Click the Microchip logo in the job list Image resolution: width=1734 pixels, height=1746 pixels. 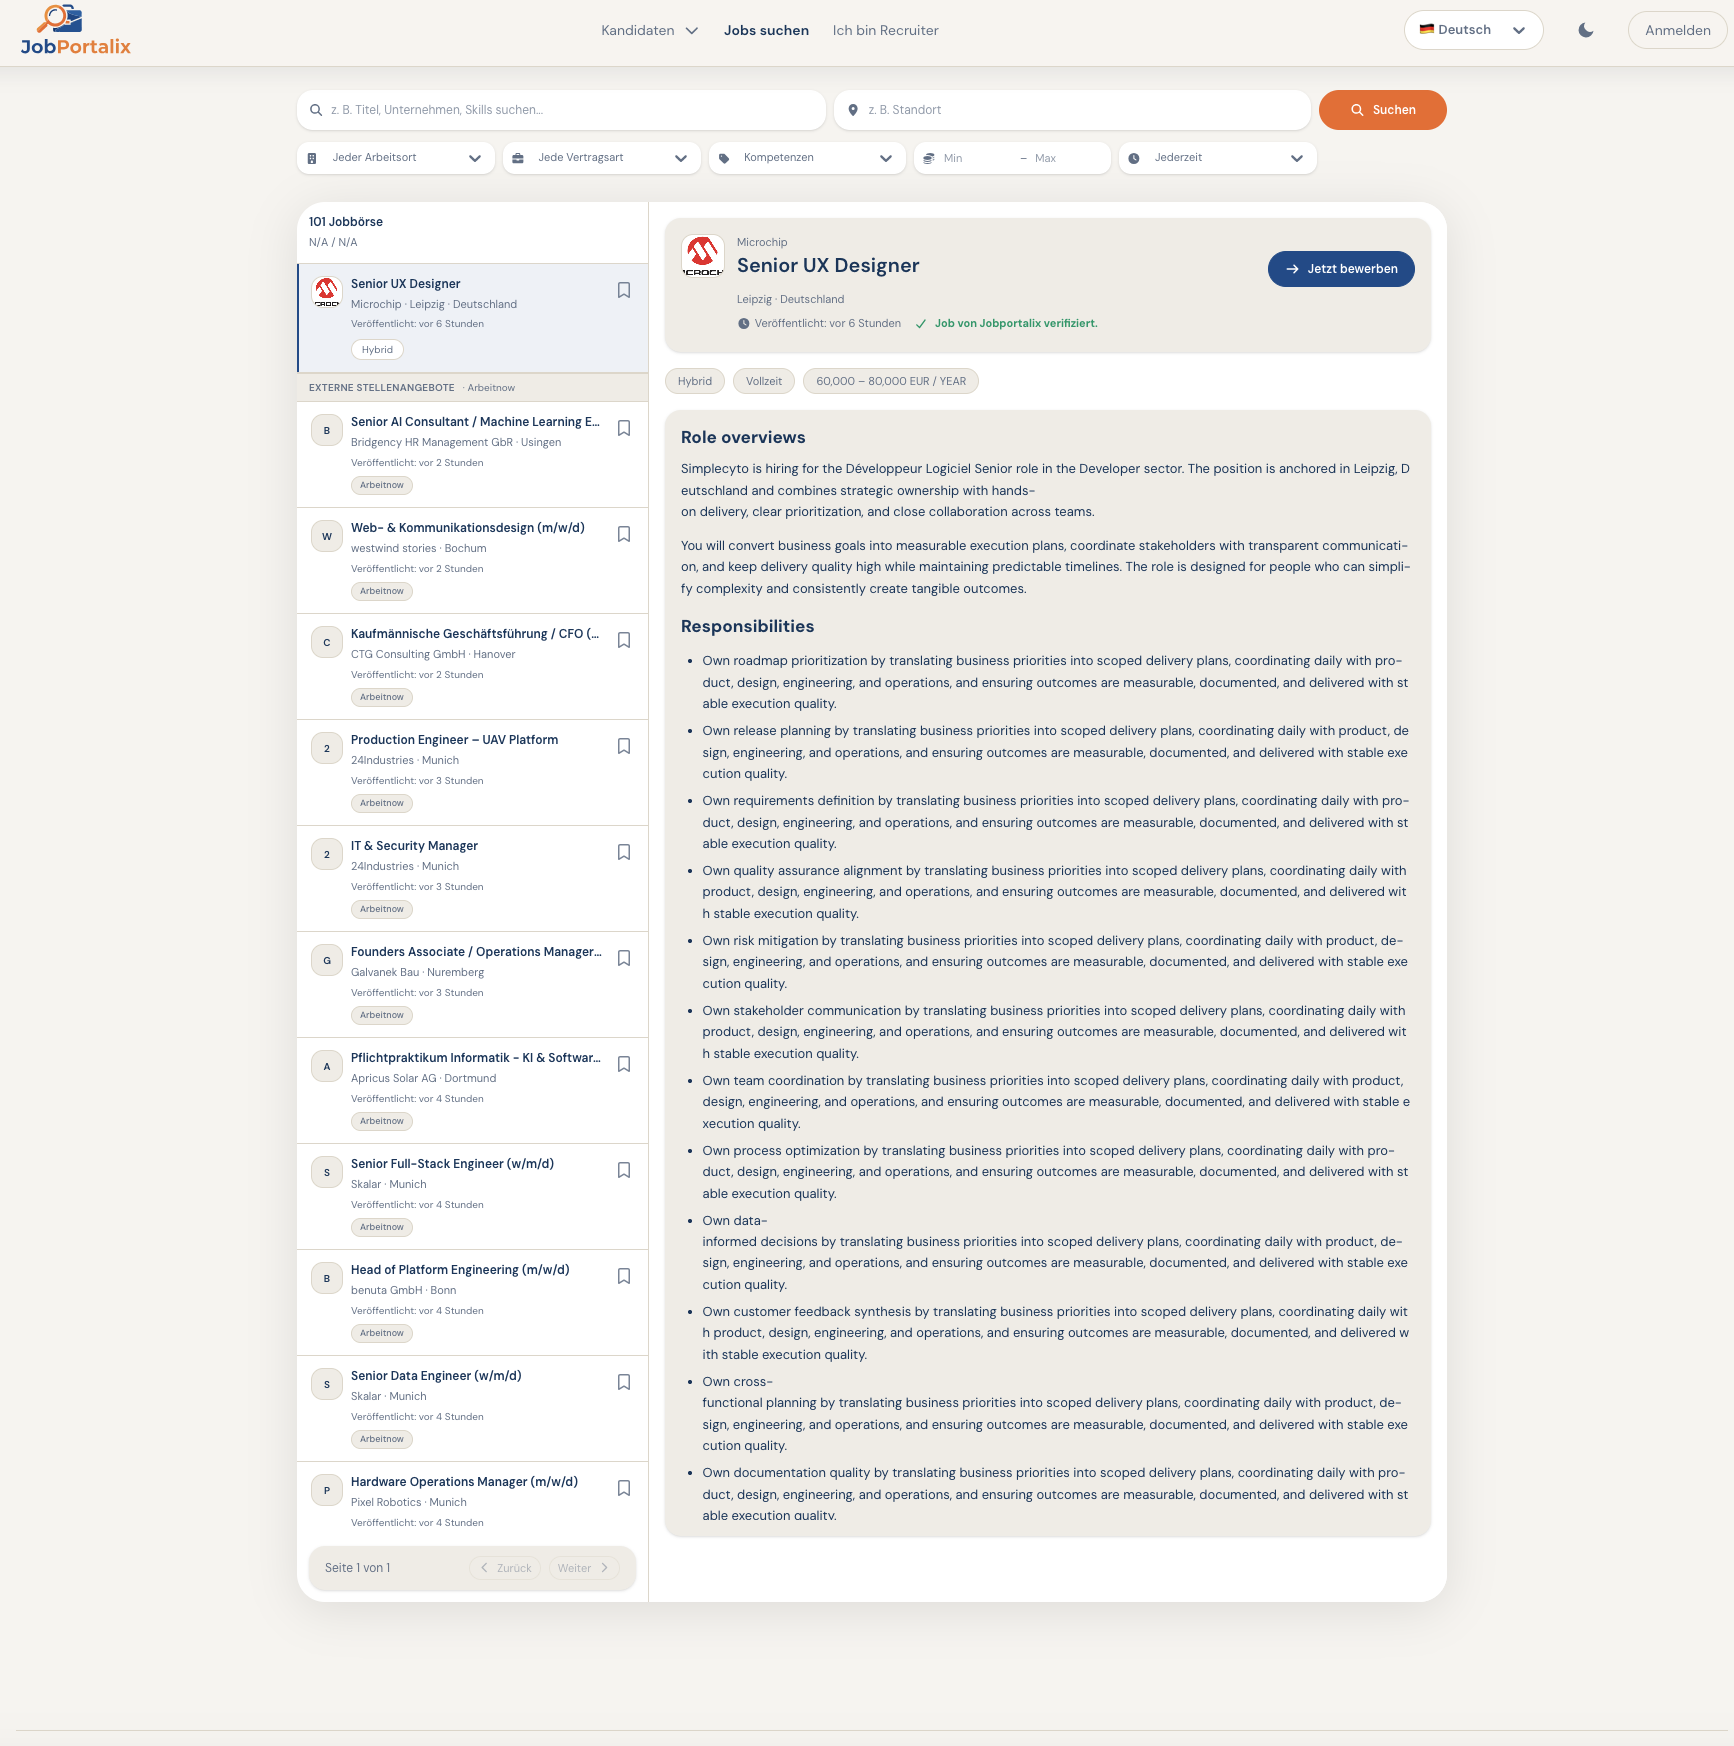(327, 292)
